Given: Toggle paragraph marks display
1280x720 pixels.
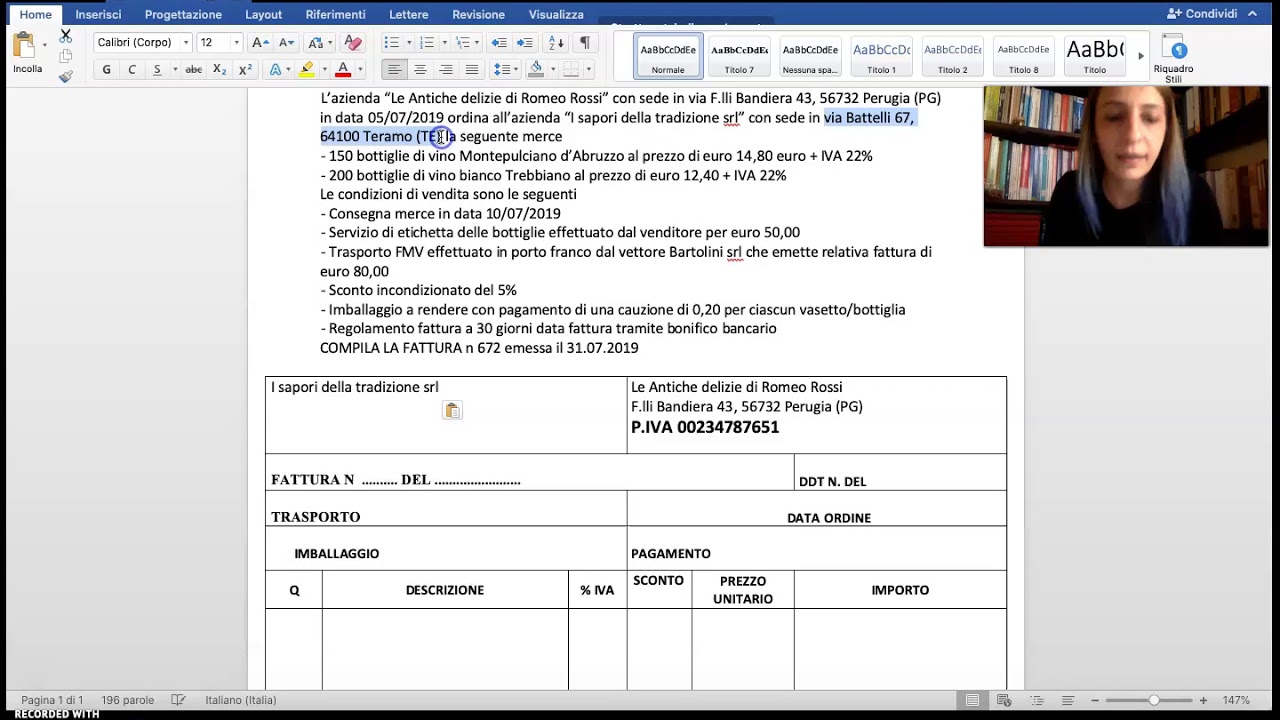Looking at the screenshot, I should point(584,42).
